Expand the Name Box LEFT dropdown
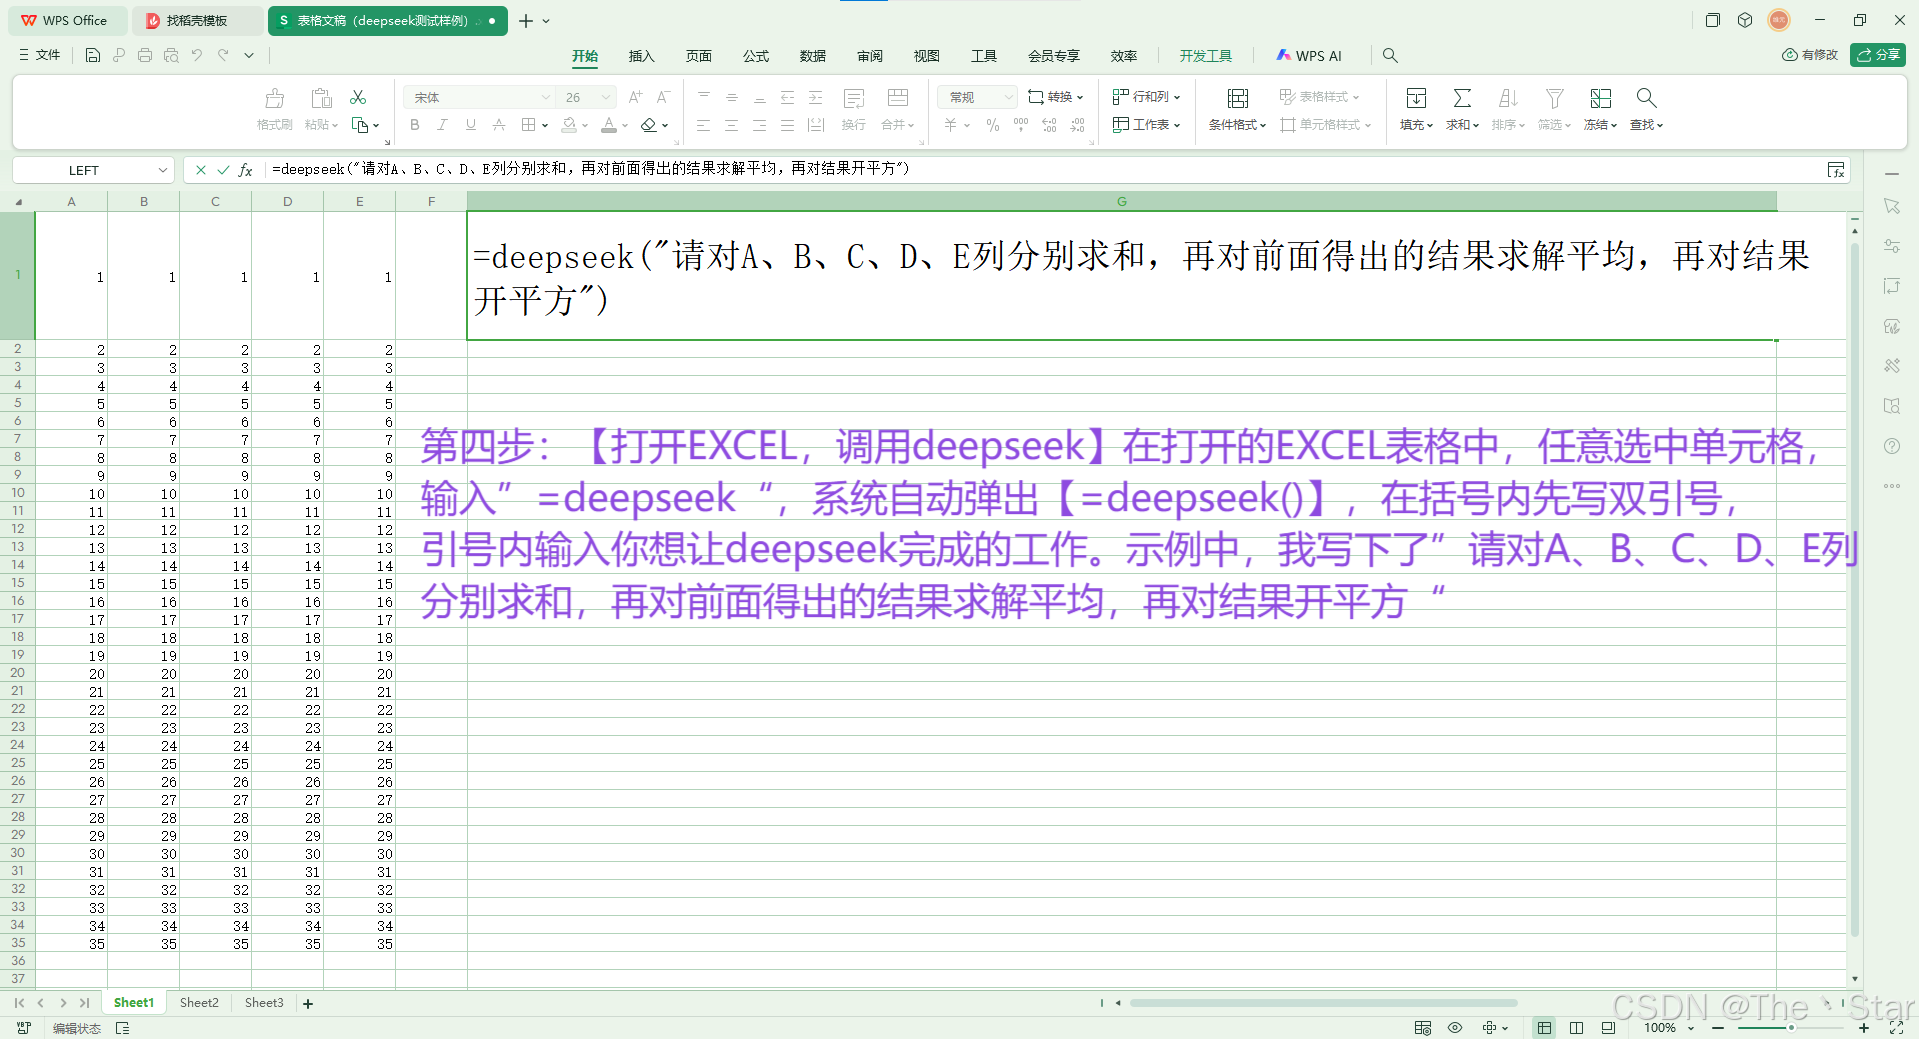1919x1039 pixels. coord(162,170)
